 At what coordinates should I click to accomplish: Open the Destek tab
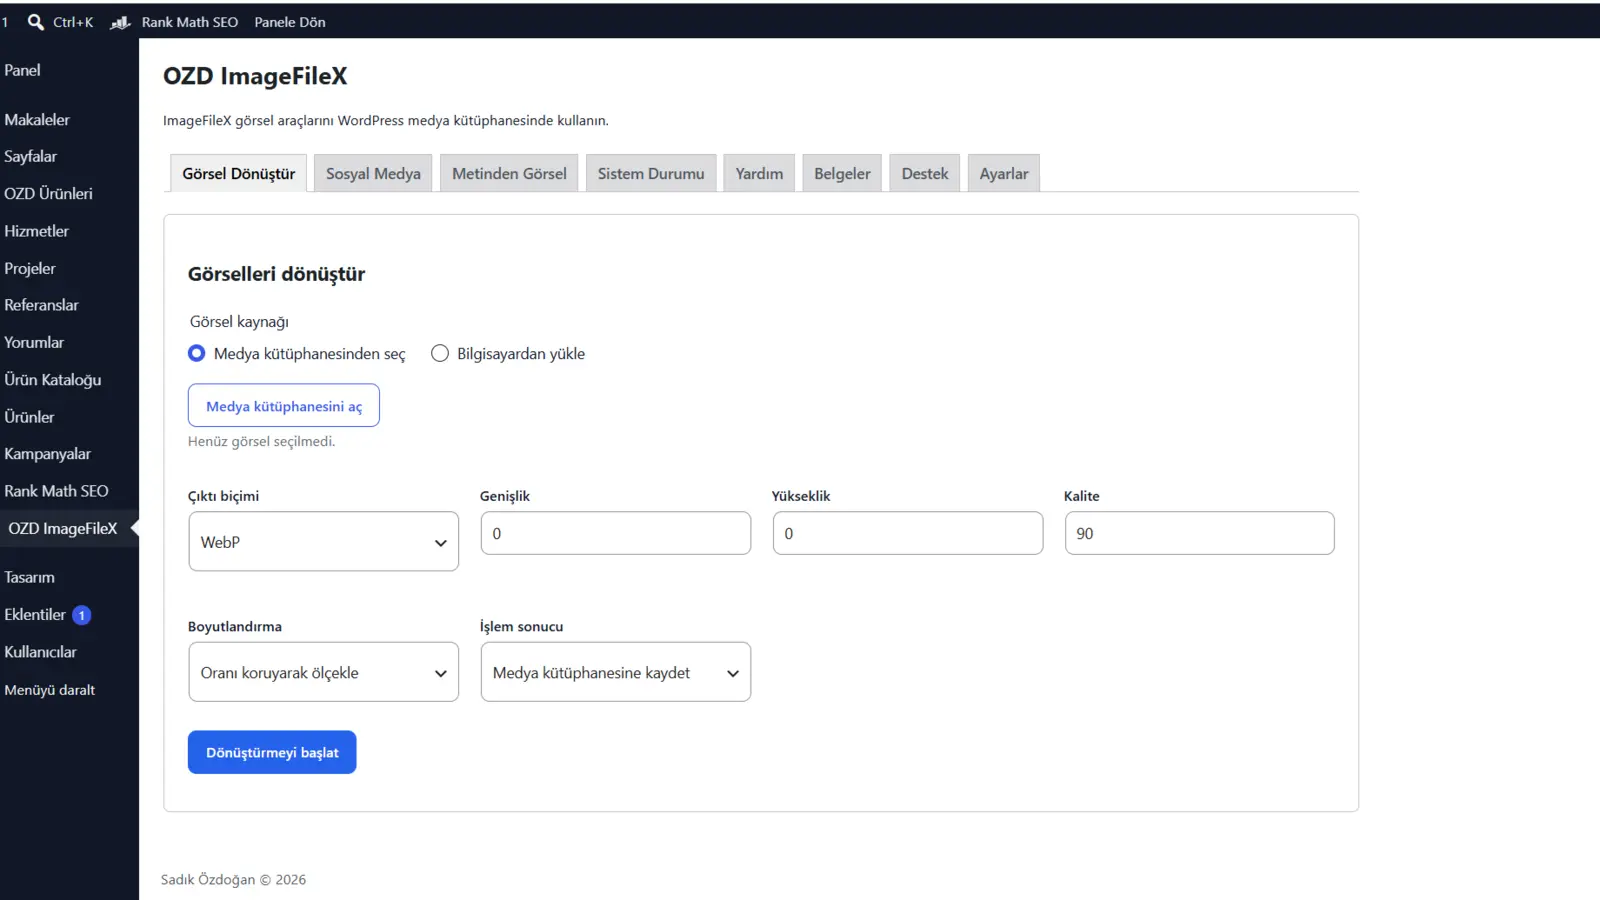point(925,173)
